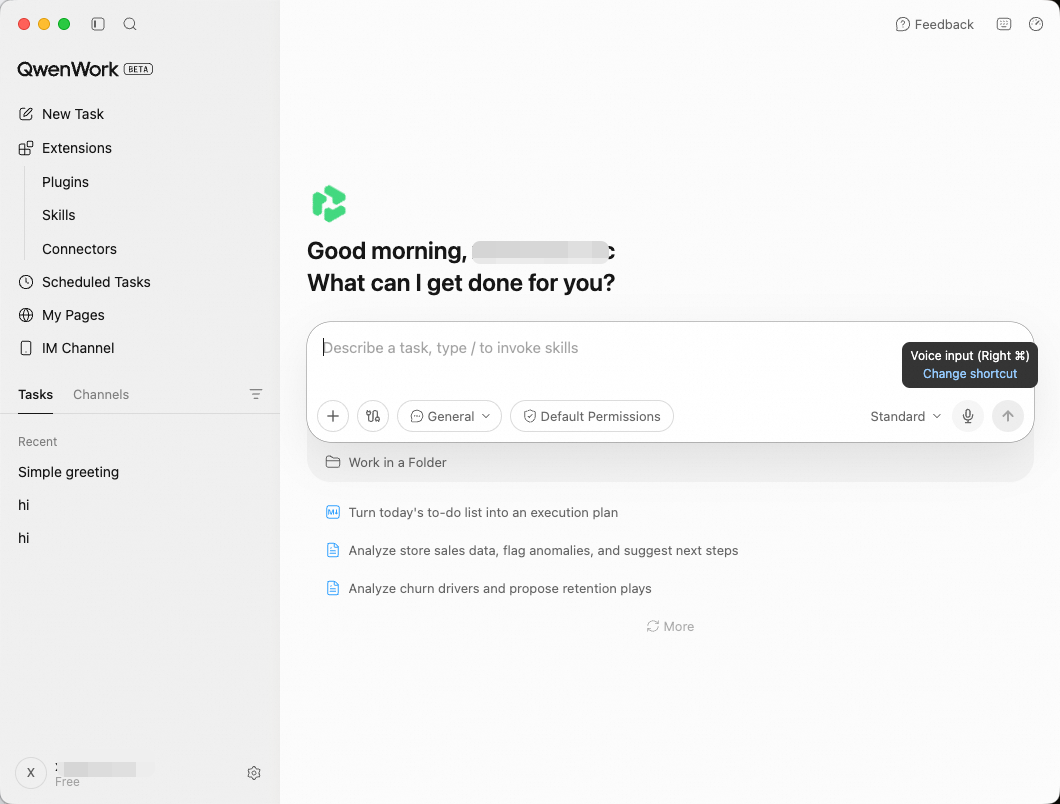Open Skills under Extensions

(x=58, y=215)
